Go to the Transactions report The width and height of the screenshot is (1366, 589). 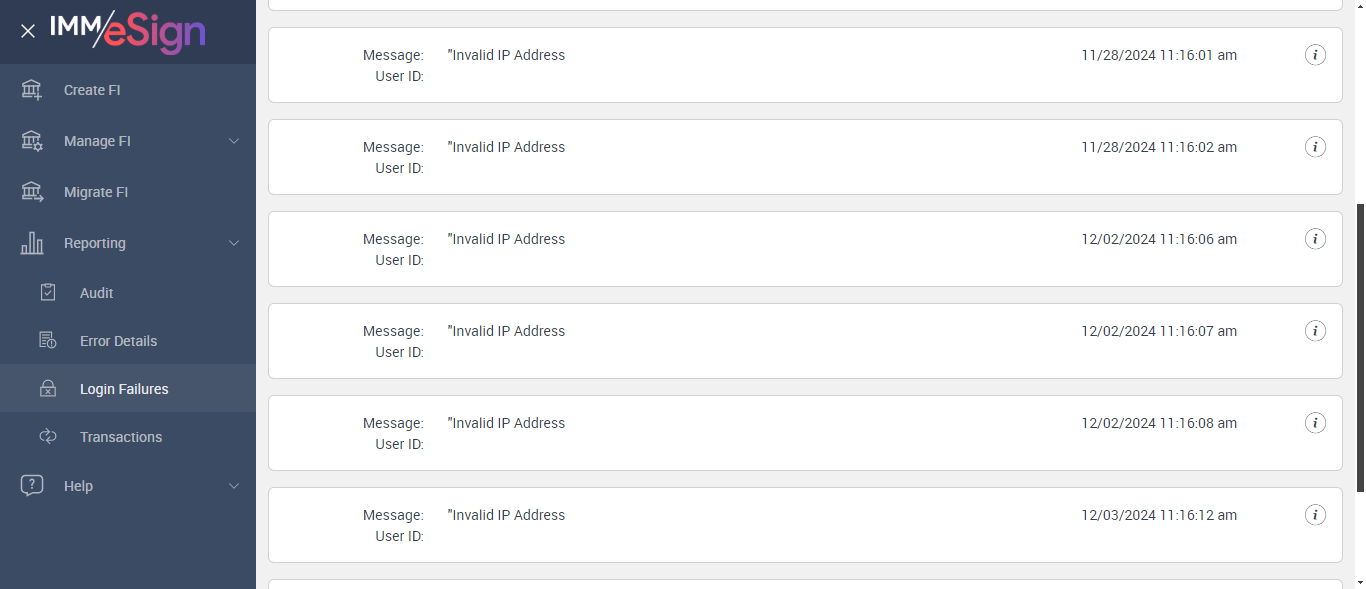tap(121, 437)
